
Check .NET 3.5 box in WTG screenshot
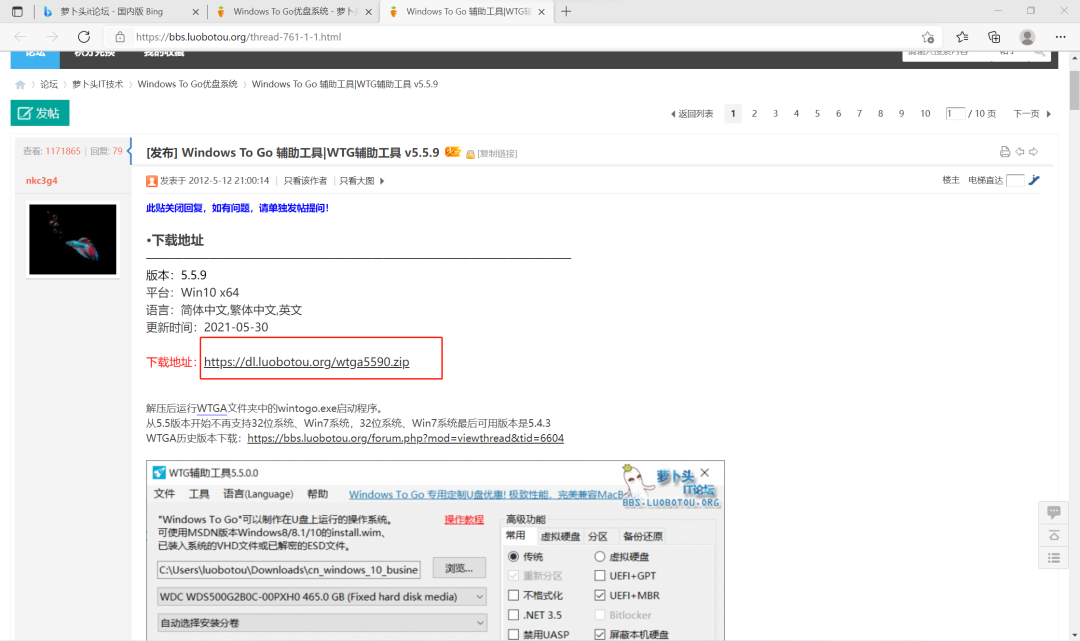[x=514, y=615]
